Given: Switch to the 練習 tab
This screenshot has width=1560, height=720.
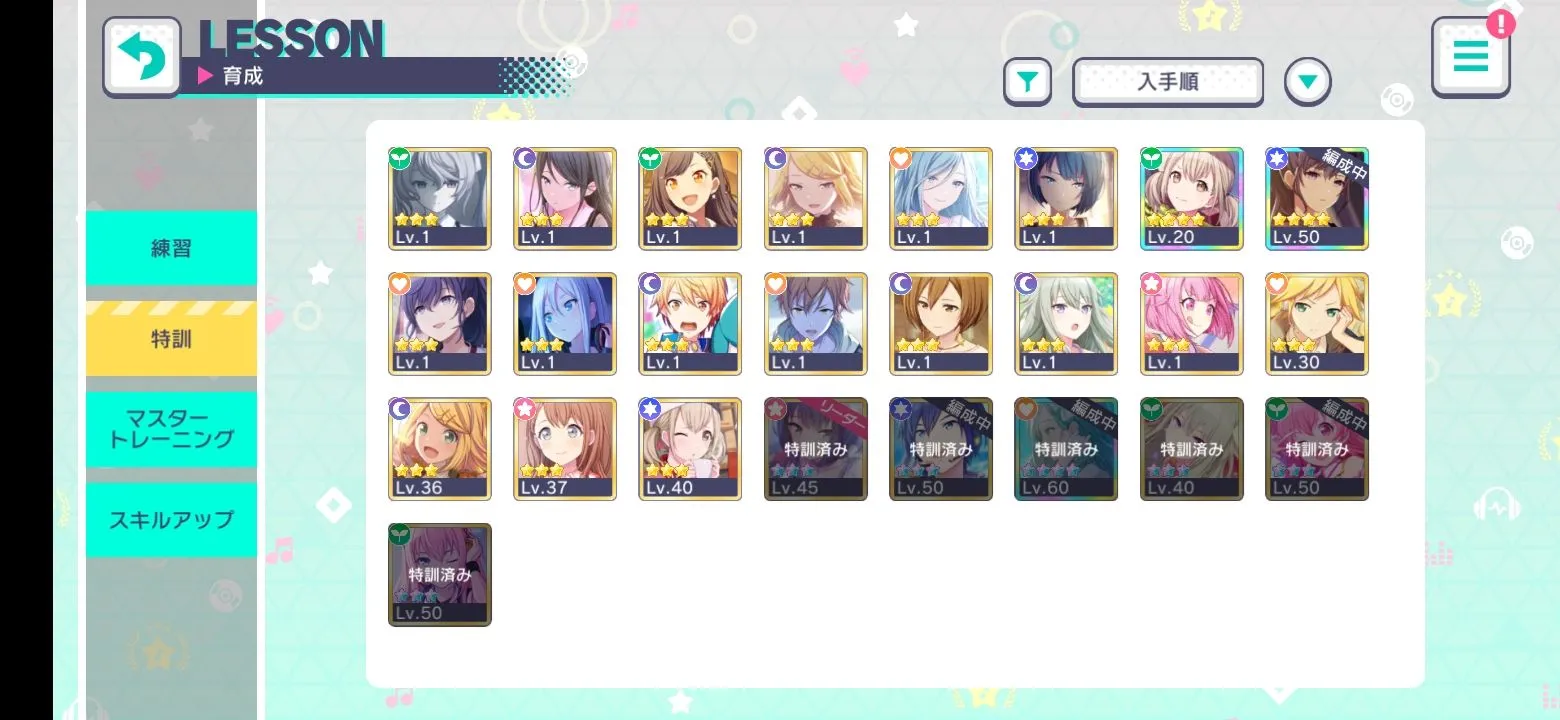Looking at the screenshot, I should [171, 248].
